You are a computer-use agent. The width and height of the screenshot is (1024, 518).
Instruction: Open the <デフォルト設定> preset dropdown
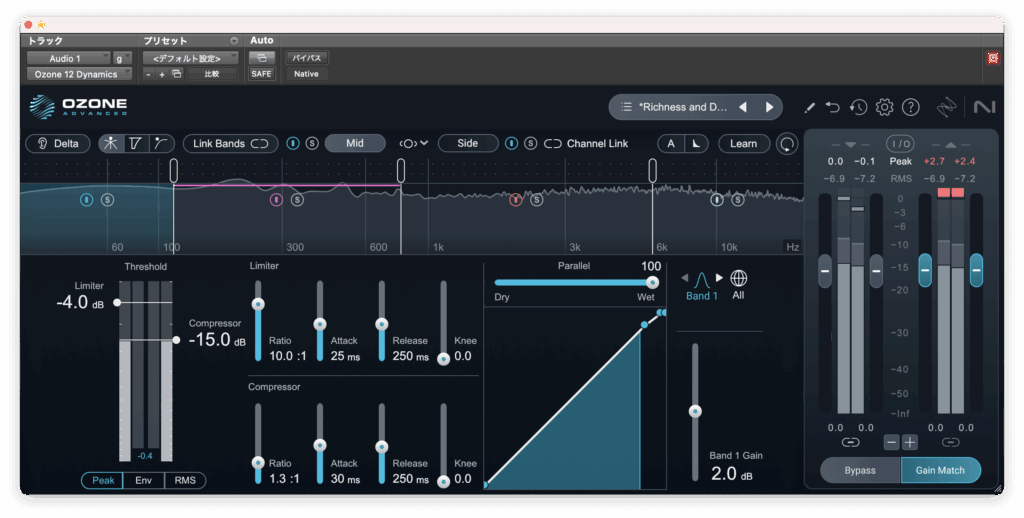(x=190, y=58)
